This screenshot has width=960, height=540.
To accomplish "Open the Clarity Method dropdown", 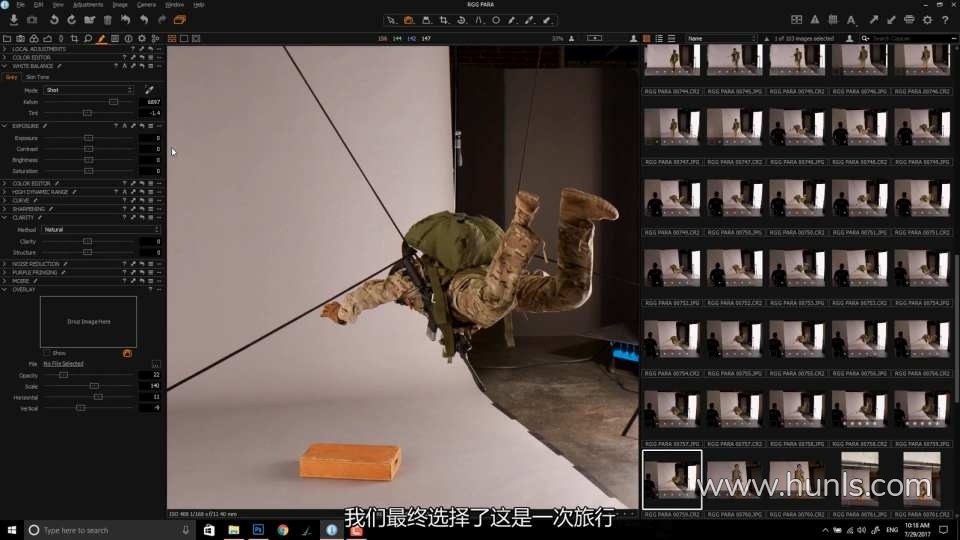I will [x=101, y=230].
